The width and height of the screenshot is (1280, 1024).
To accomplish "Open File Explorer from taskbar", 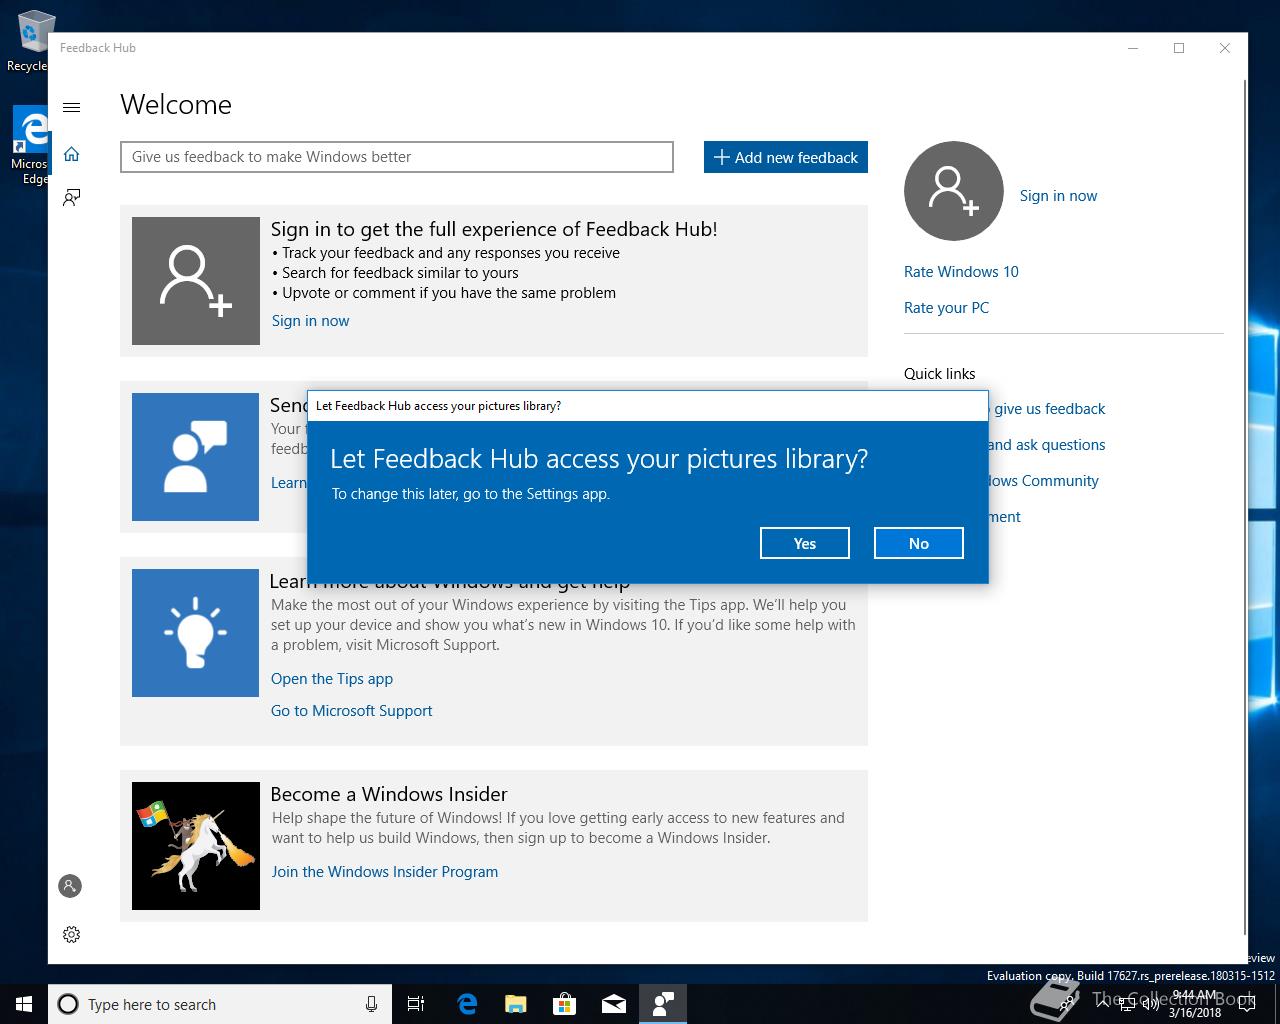I will pos(516,1004).
